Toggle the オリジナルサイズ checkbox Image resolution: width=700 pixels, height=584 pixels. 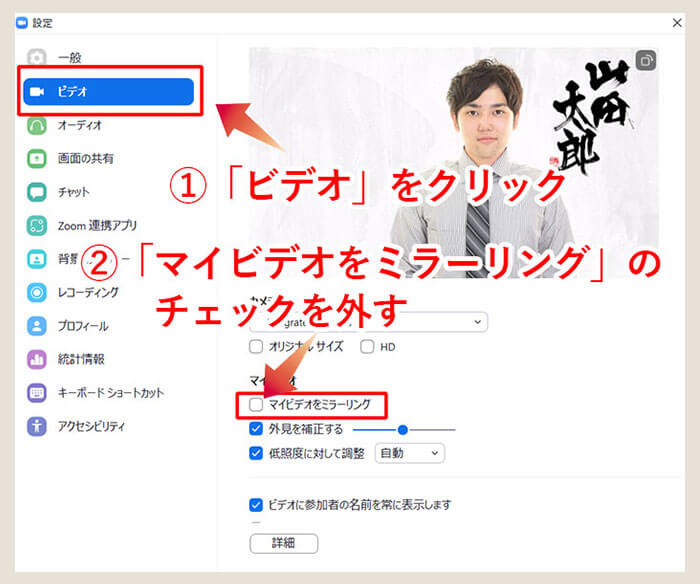[x=257, y=347]
